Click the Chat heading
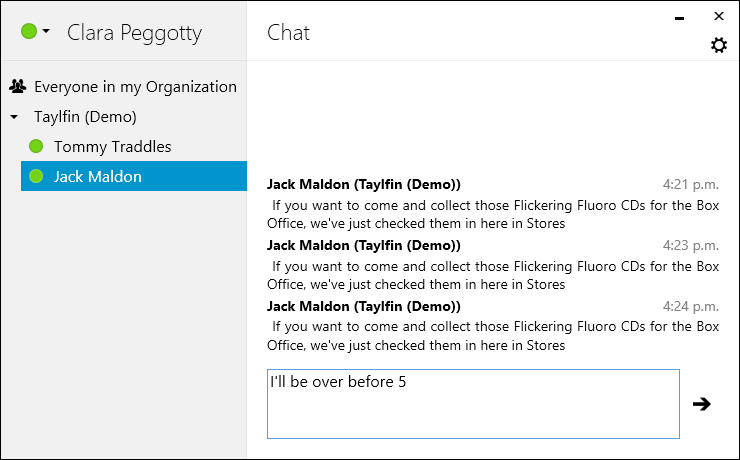This screenshot has height=460, width=740. pos(288,33)
